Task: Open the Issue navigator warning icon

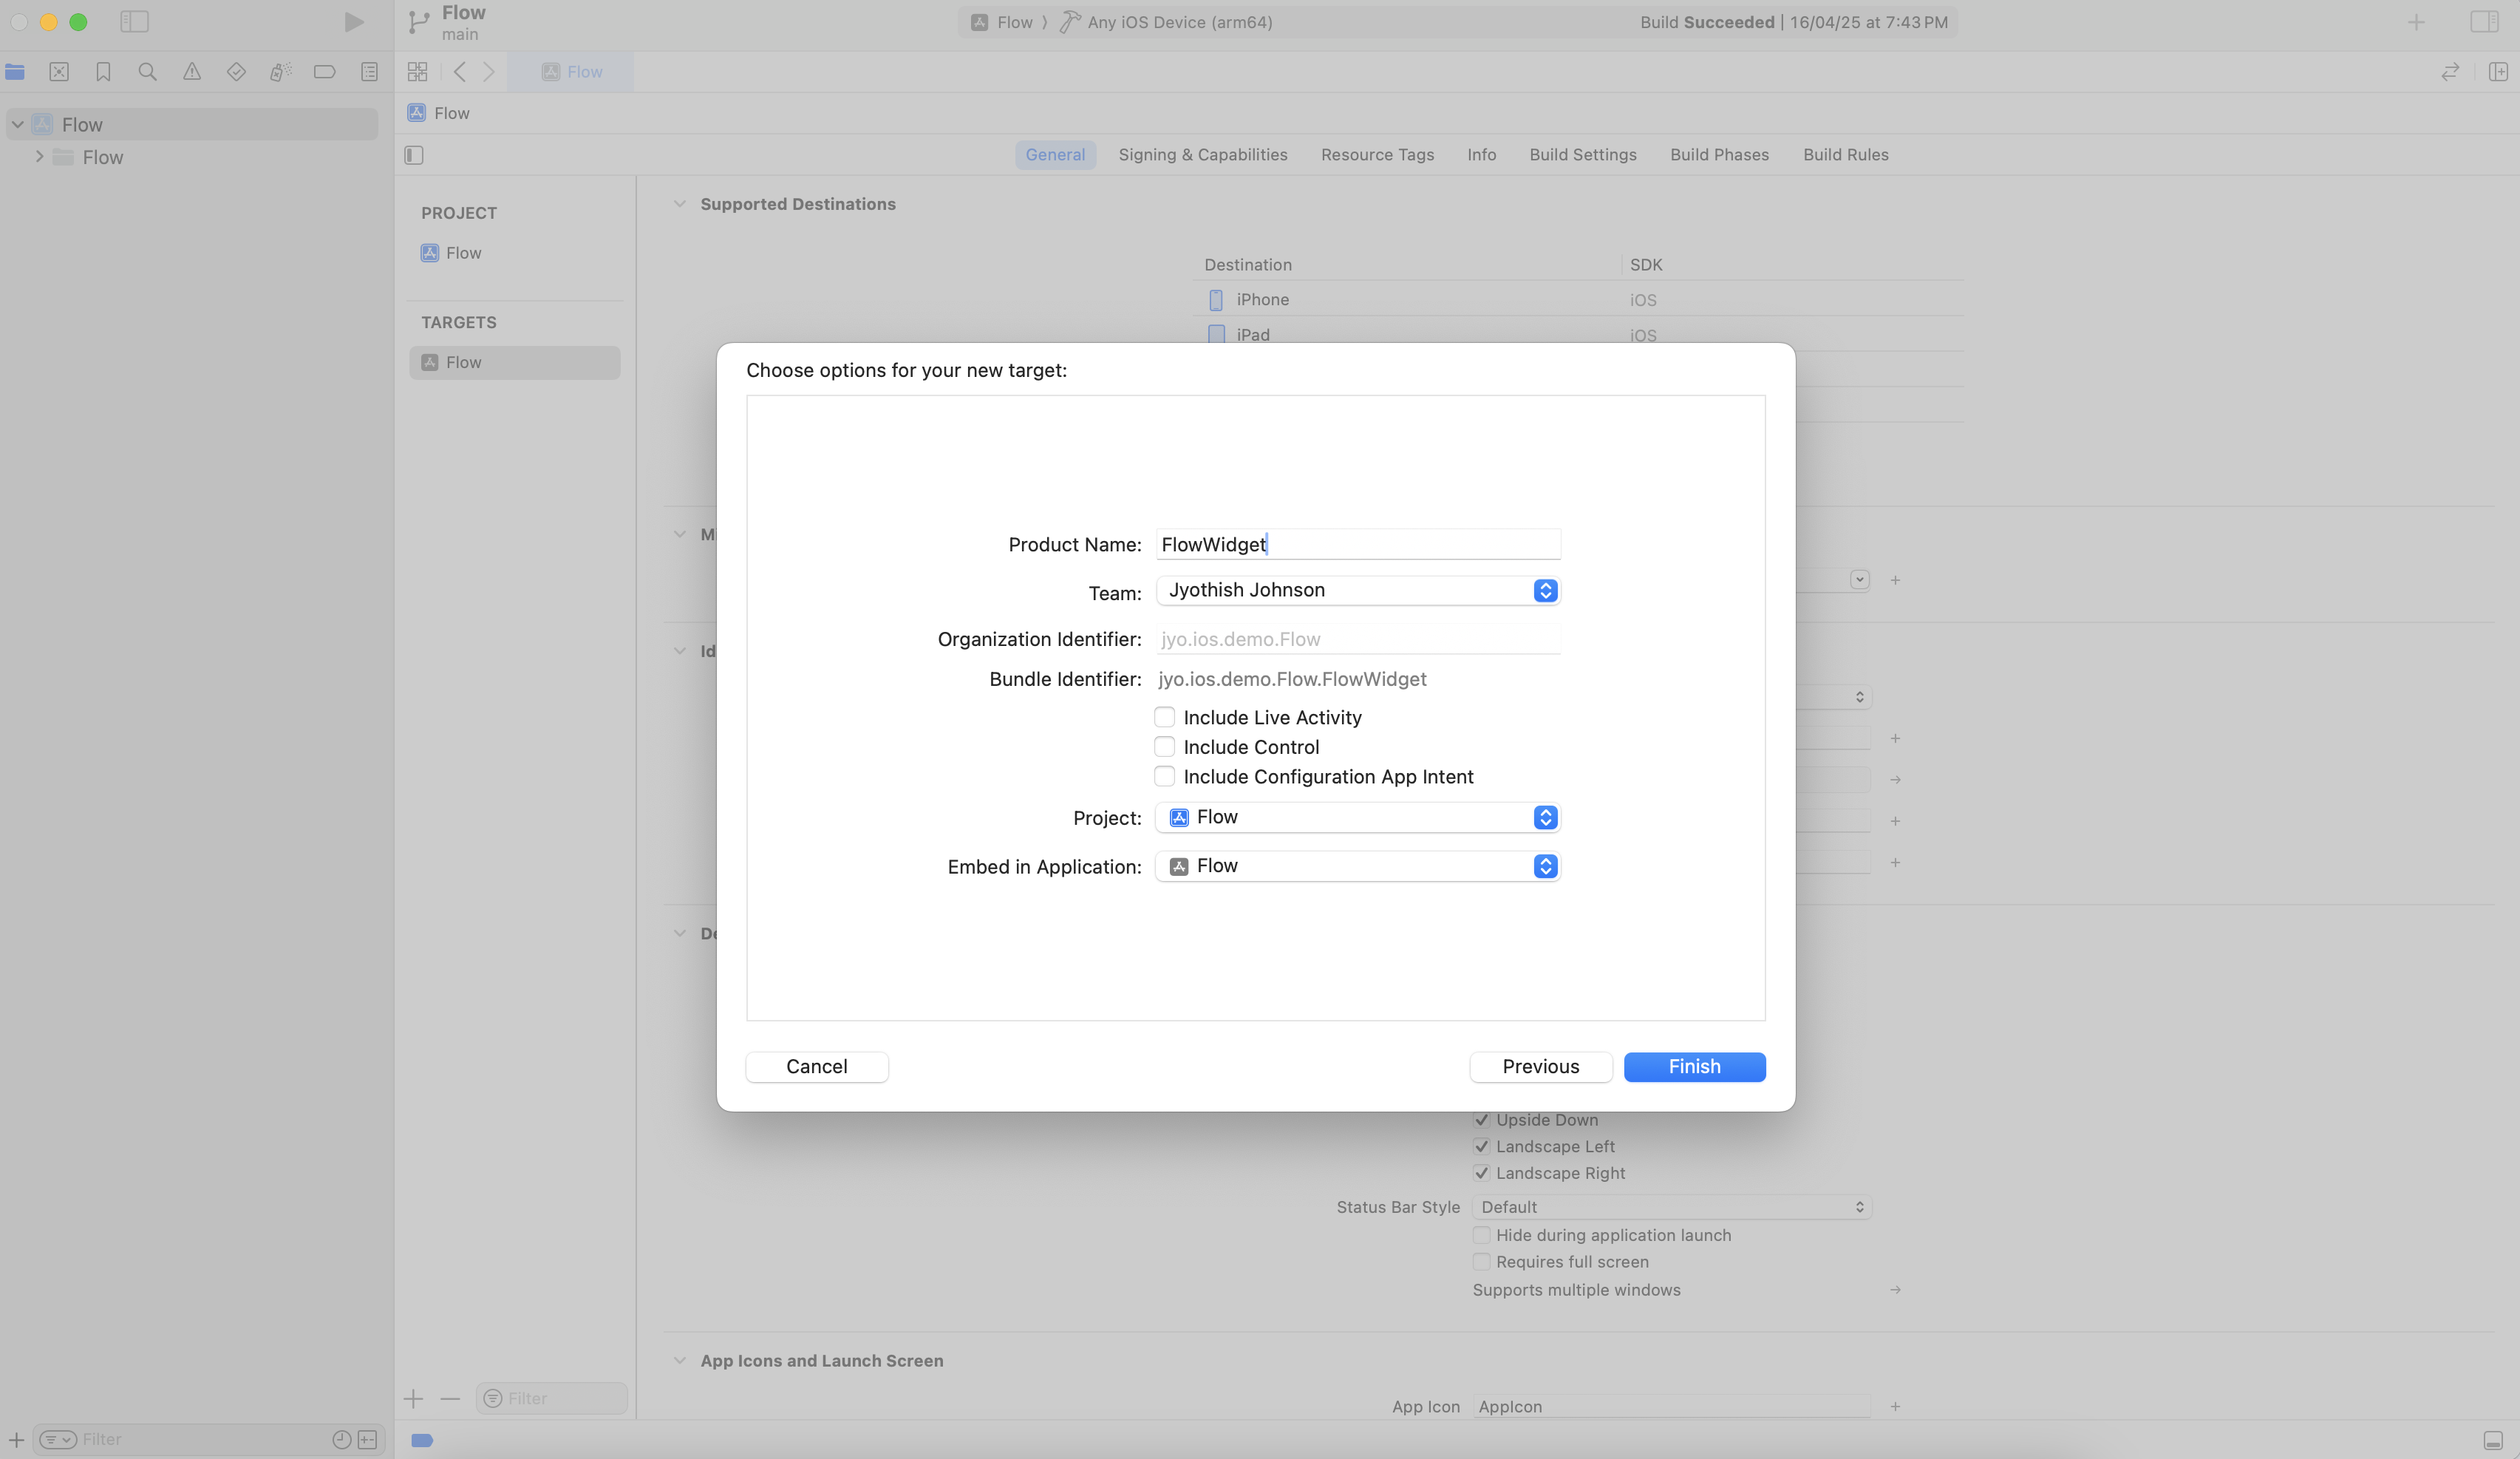Action: 192,72
